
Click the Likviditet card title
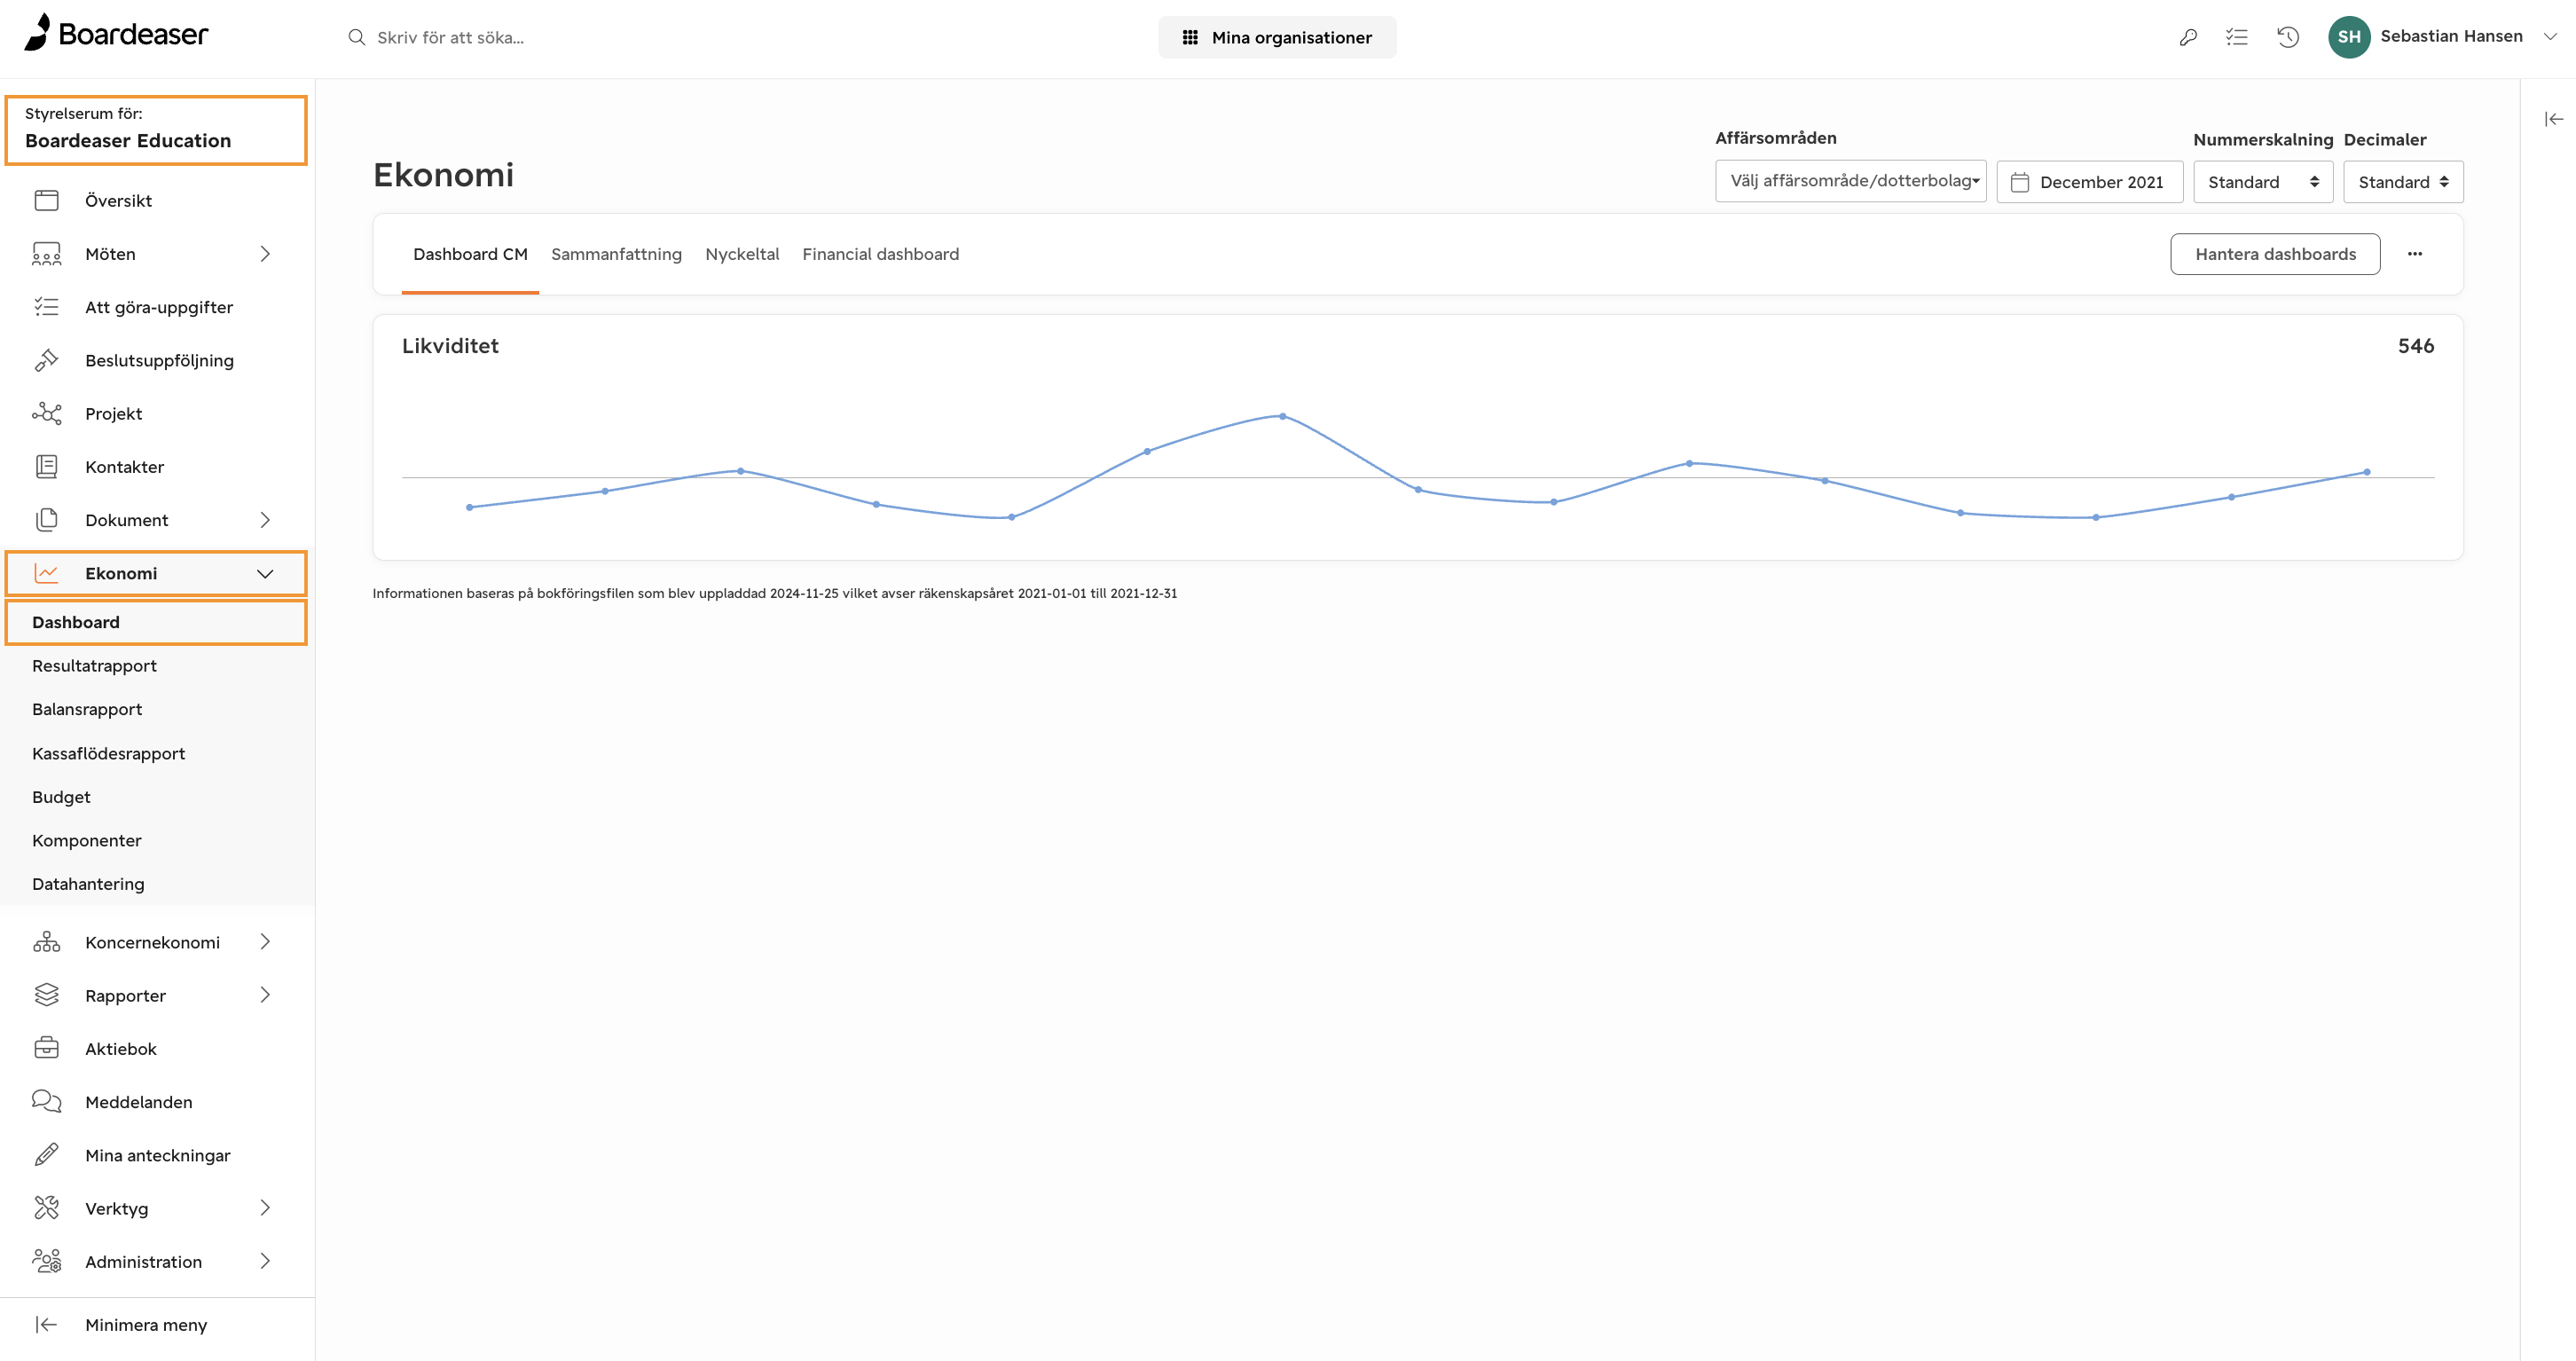[450, 346]
